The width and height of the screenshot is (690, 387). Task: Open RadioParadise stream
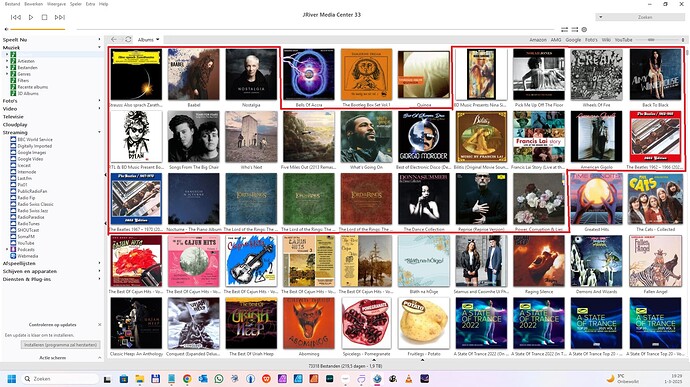tap(31, 217)
